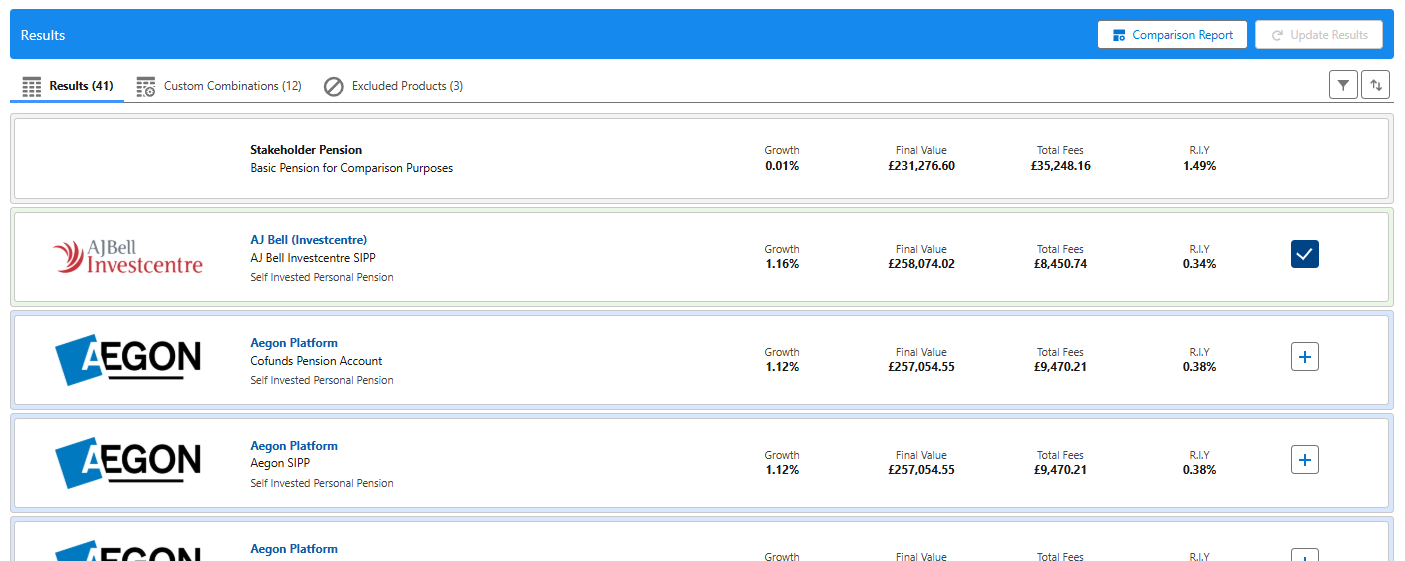Viewport: 1405px width, 561px height.
Task: Open the Custom Combinations (12) tab
Action: [219, 86]
